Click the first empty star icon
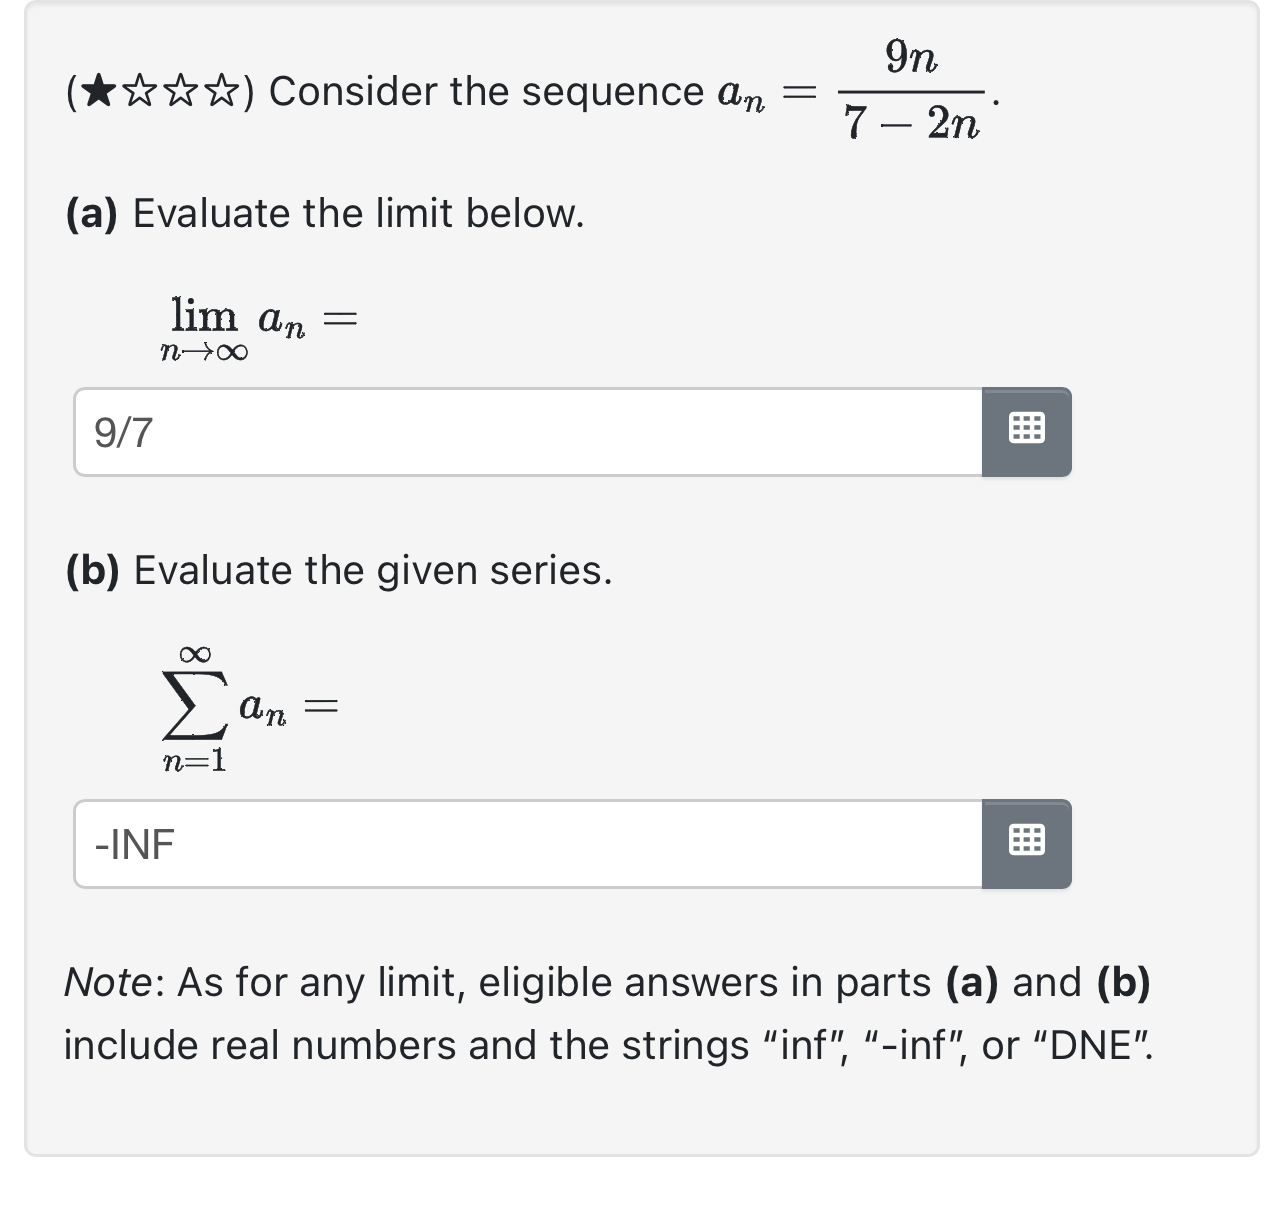Image resolution: width=1284 pixels, height=1210 pixels. 141,91
